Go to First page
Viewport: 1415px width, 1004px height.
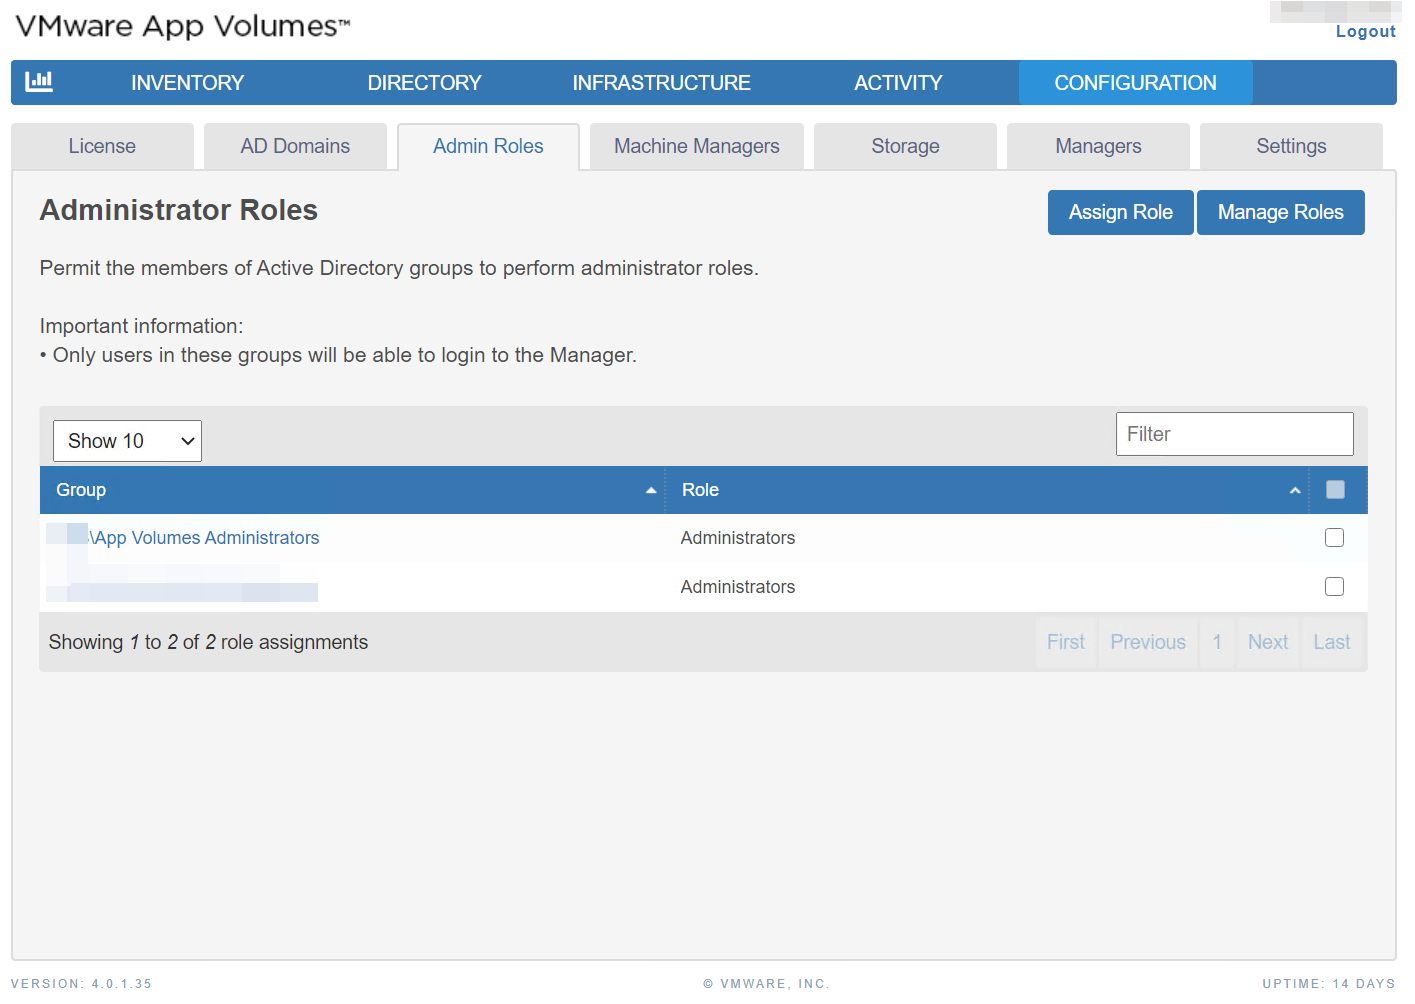click(1066, 642)
